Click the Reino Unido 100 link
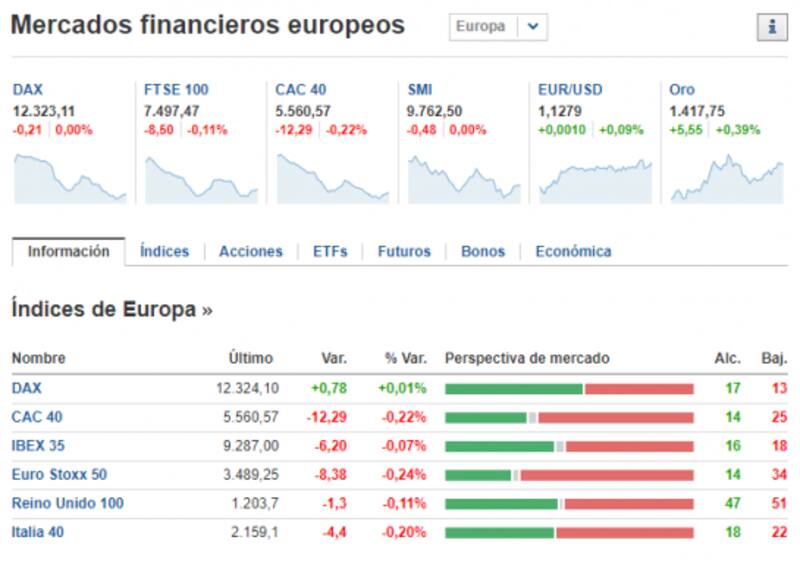 pos(67,503)
